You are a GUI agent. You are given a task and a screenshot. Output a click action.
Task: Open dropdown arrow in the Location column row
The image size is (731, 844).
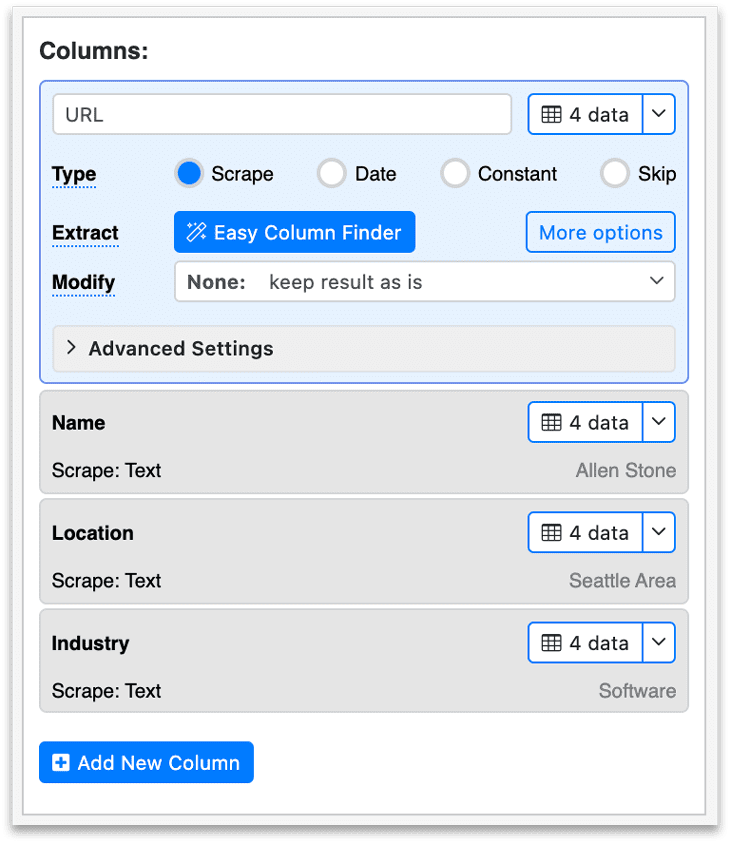[658, 533]
